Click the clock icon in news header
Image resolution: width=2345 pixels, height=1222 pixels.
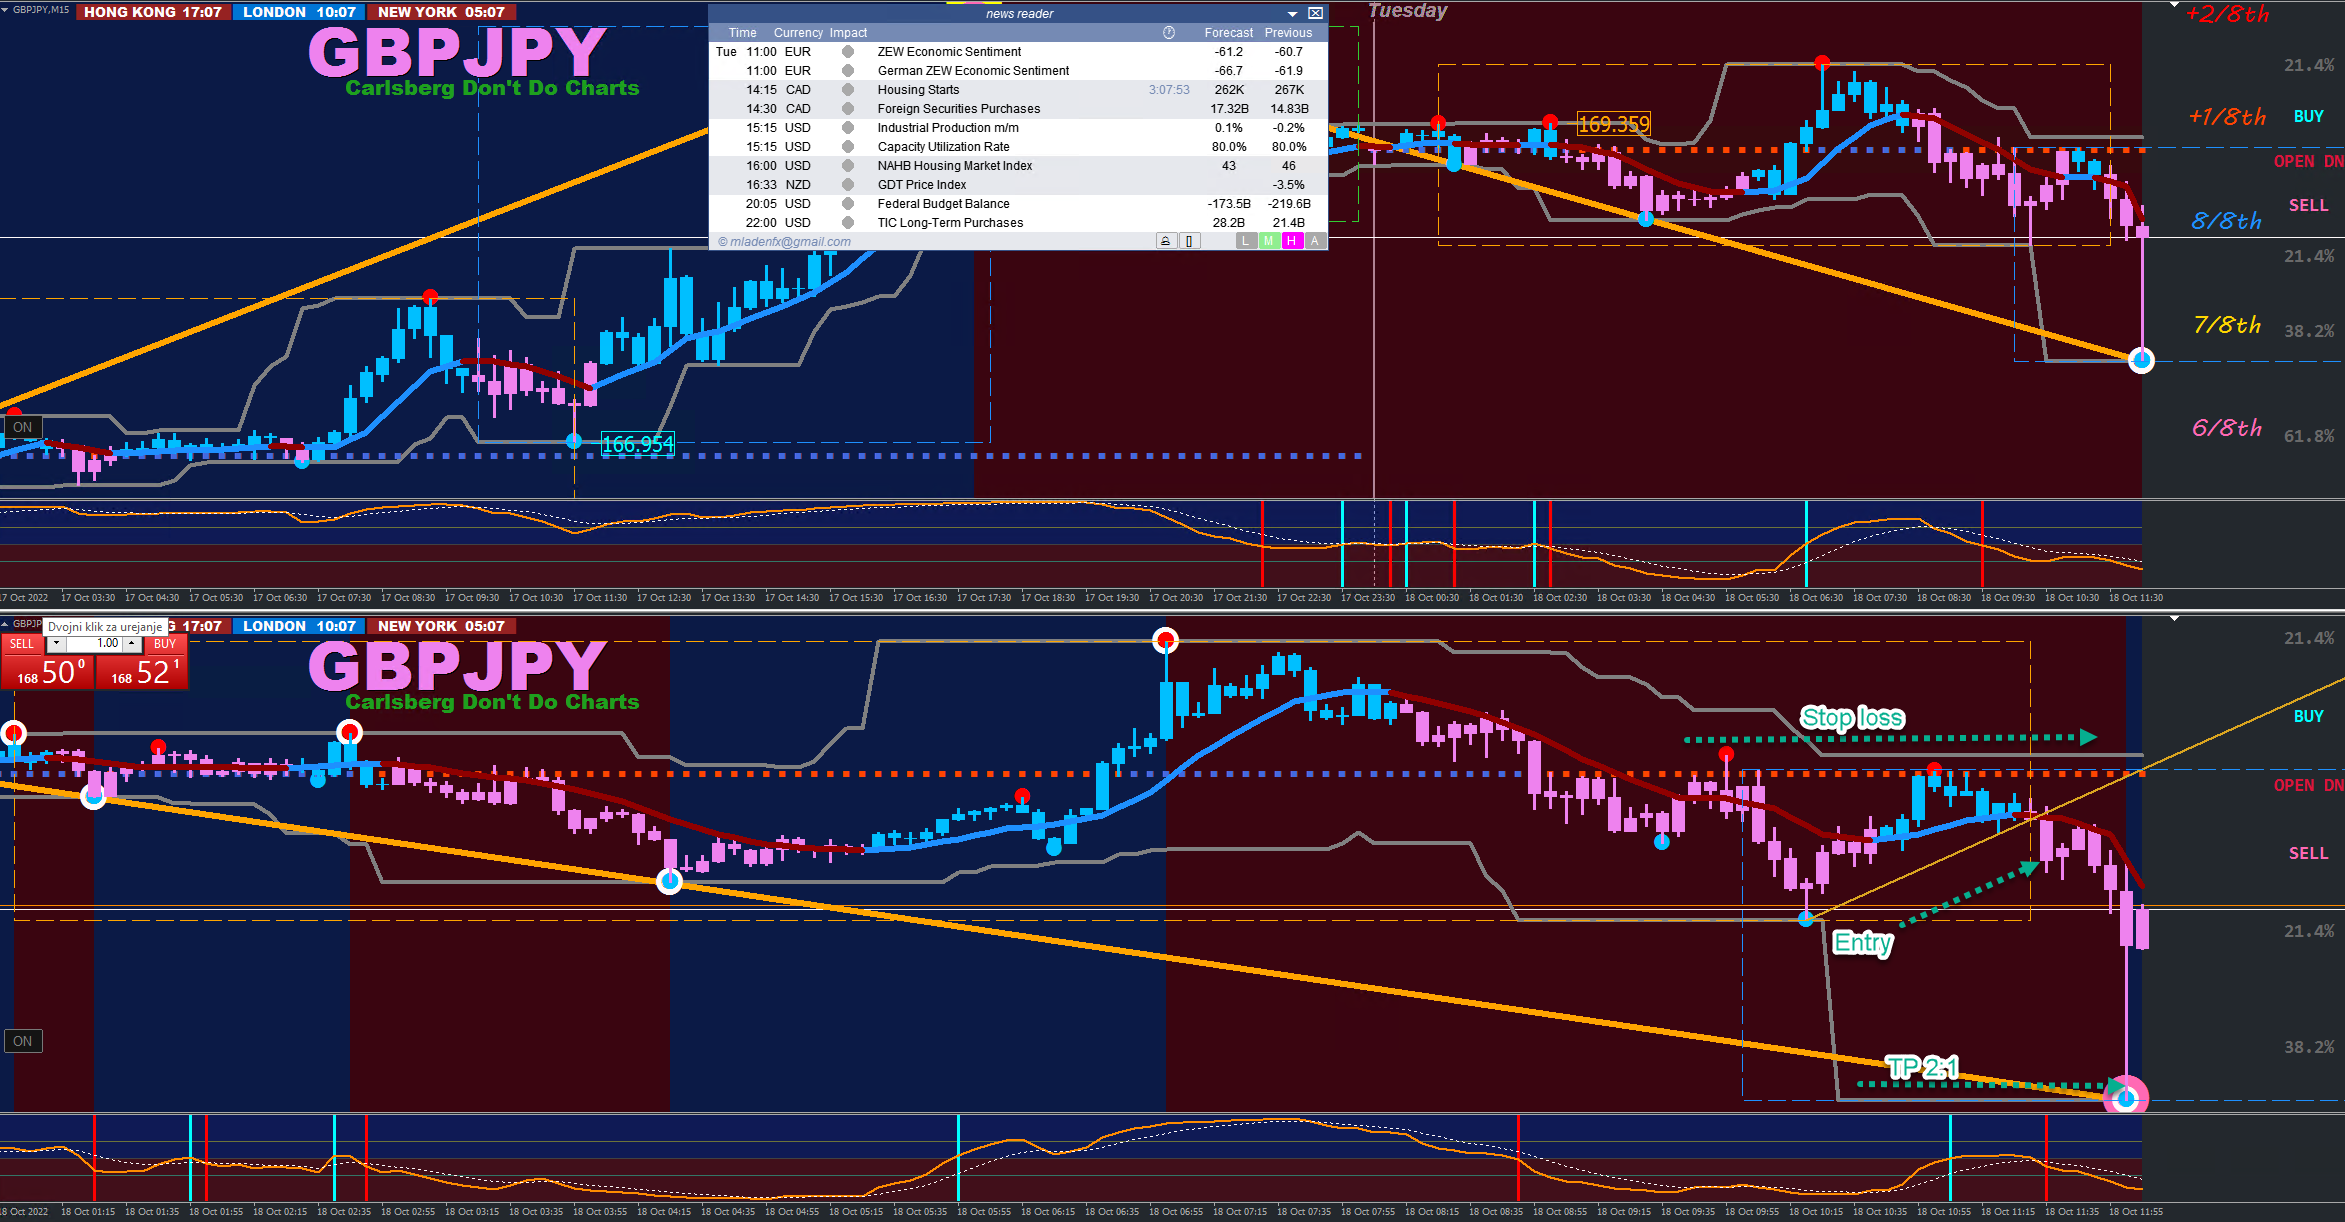(x=1168, y=33)
